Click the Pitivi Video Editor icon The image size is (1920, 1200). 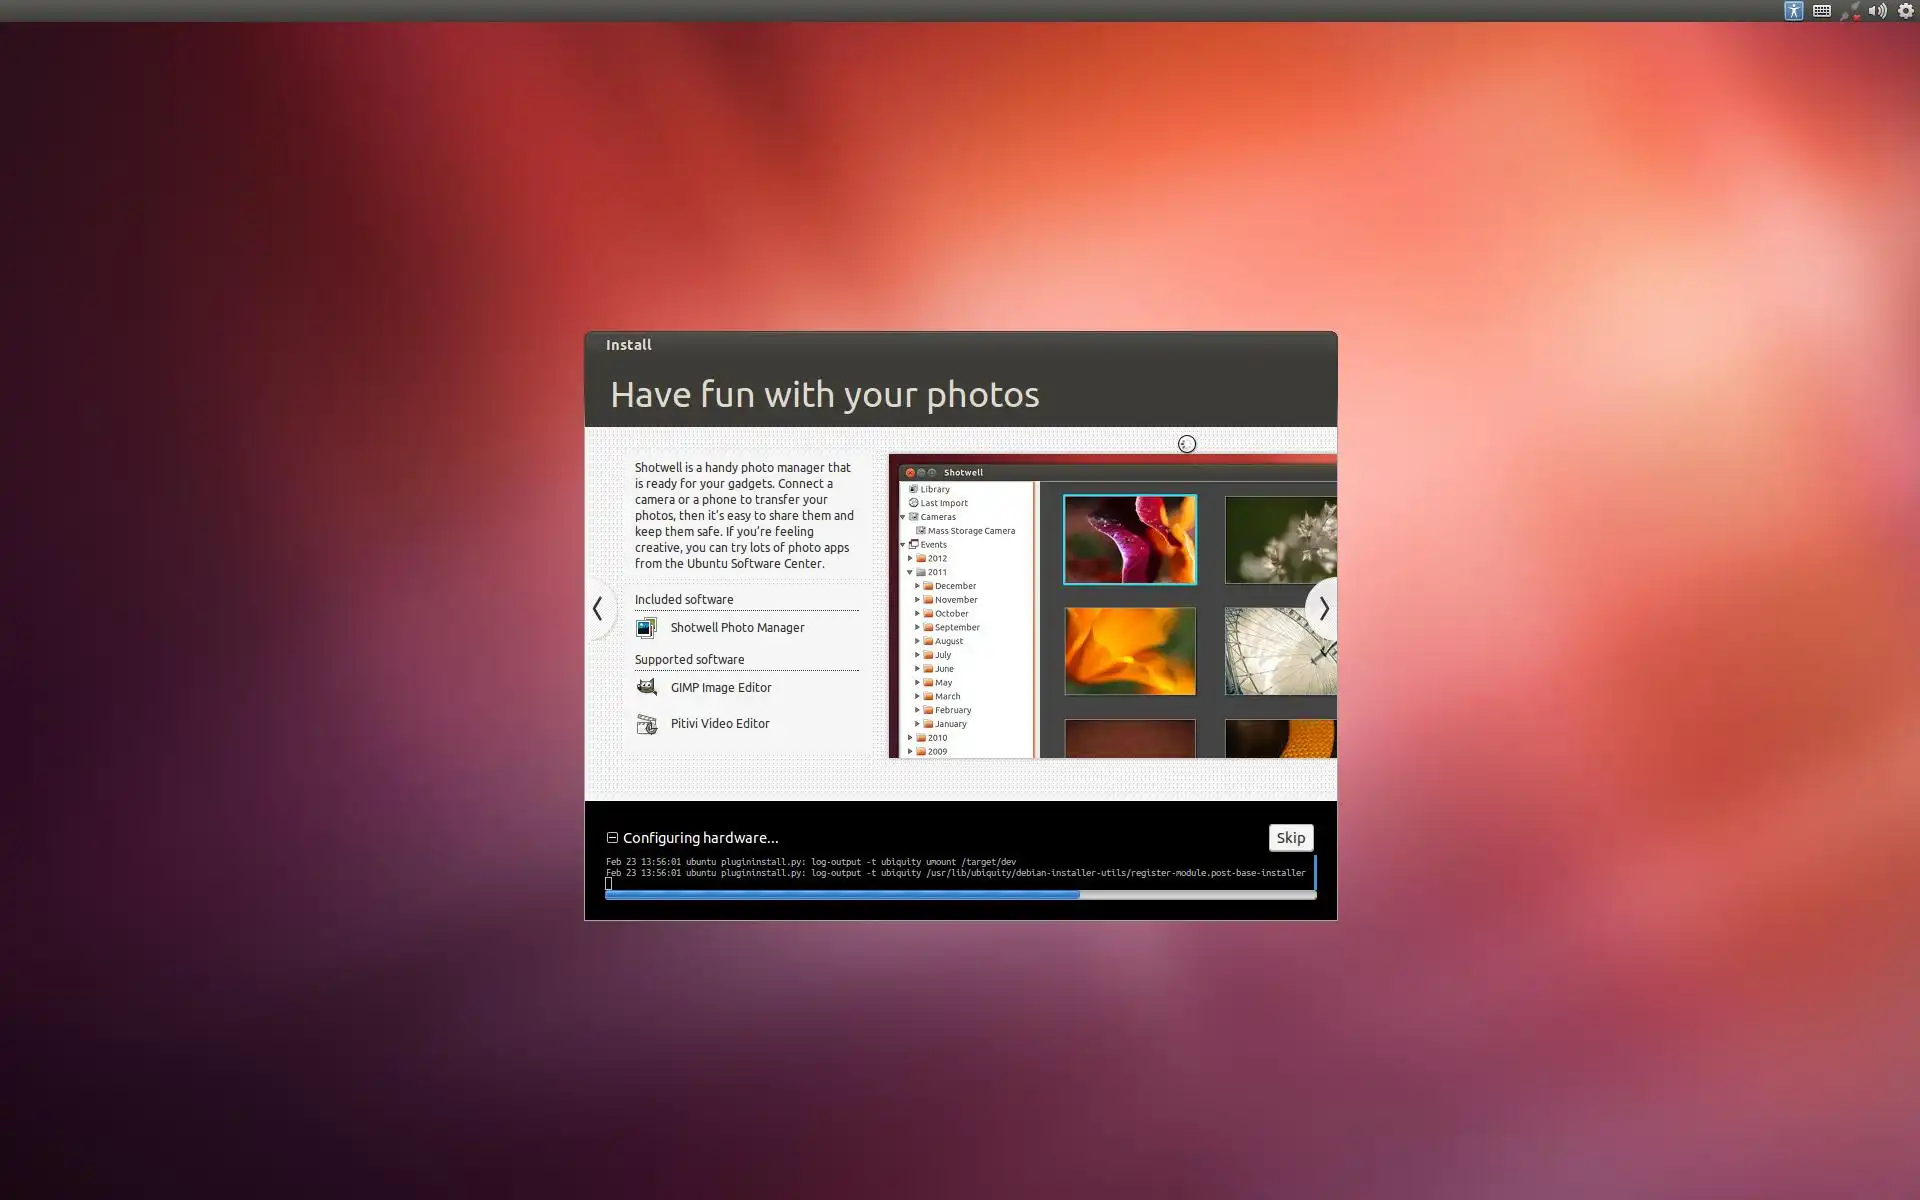[x=646, y=724]
